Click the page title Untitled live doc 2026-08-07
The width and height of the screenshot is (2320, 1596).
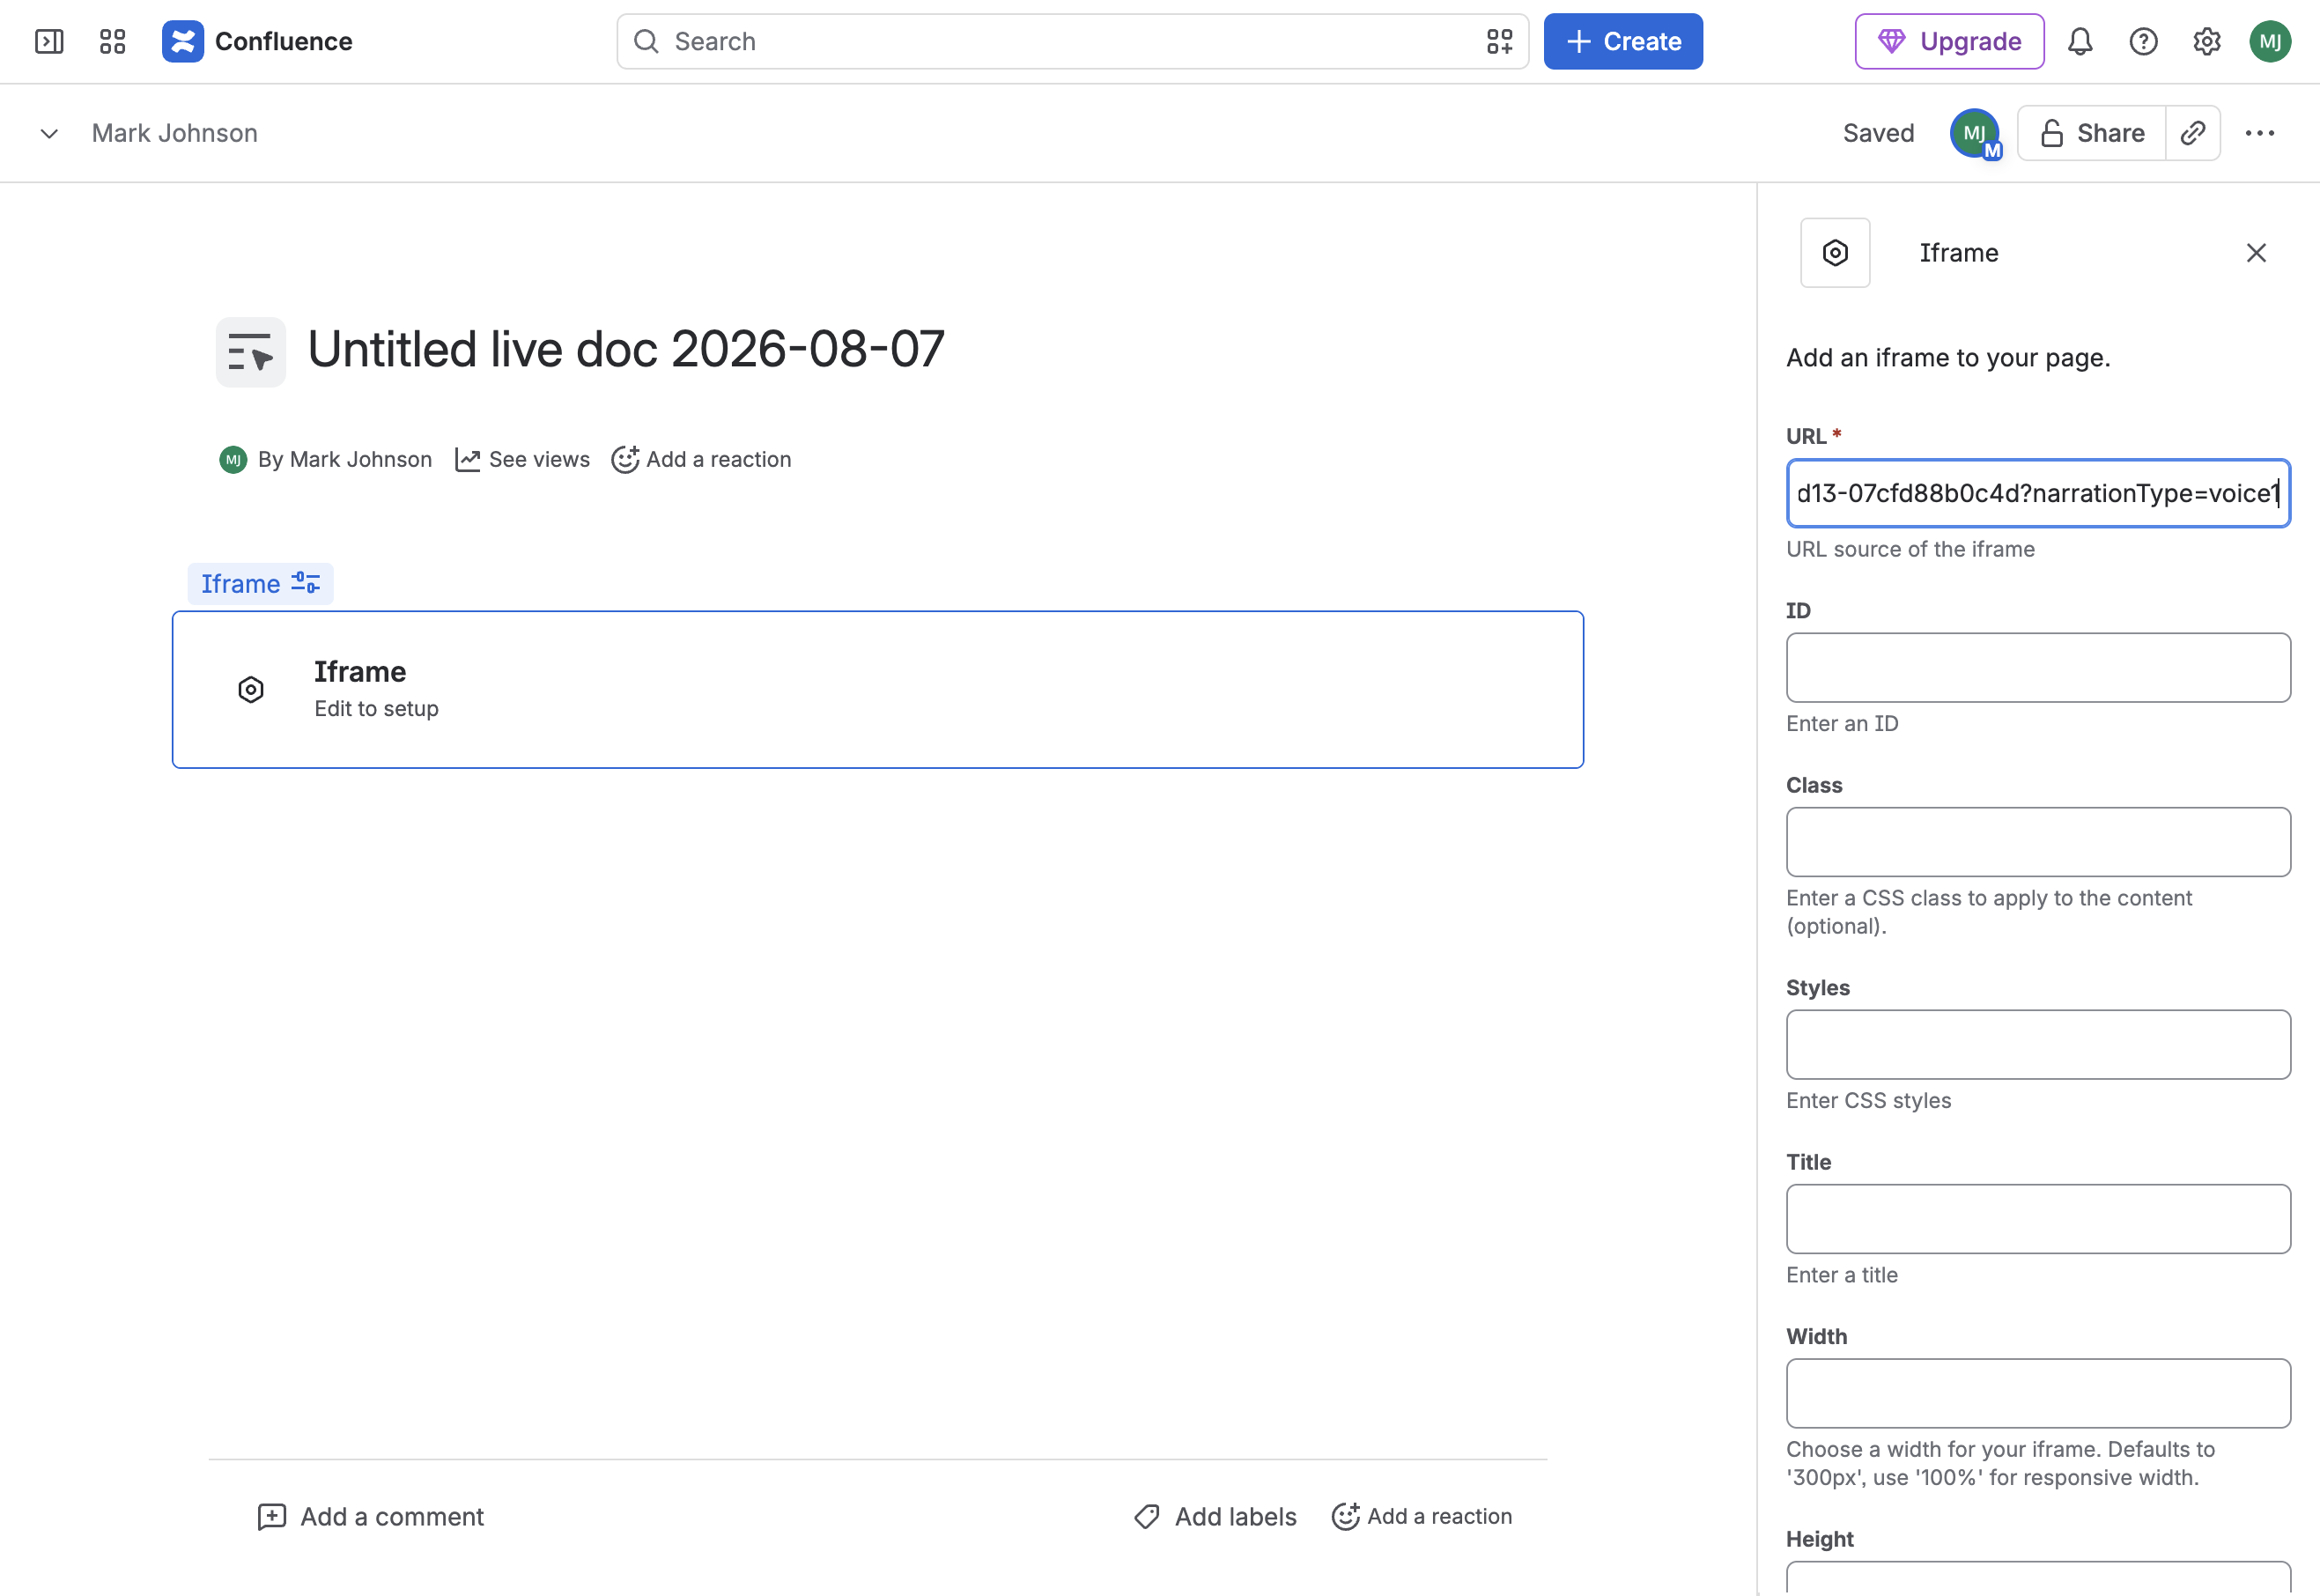click(x=626, y=350)
